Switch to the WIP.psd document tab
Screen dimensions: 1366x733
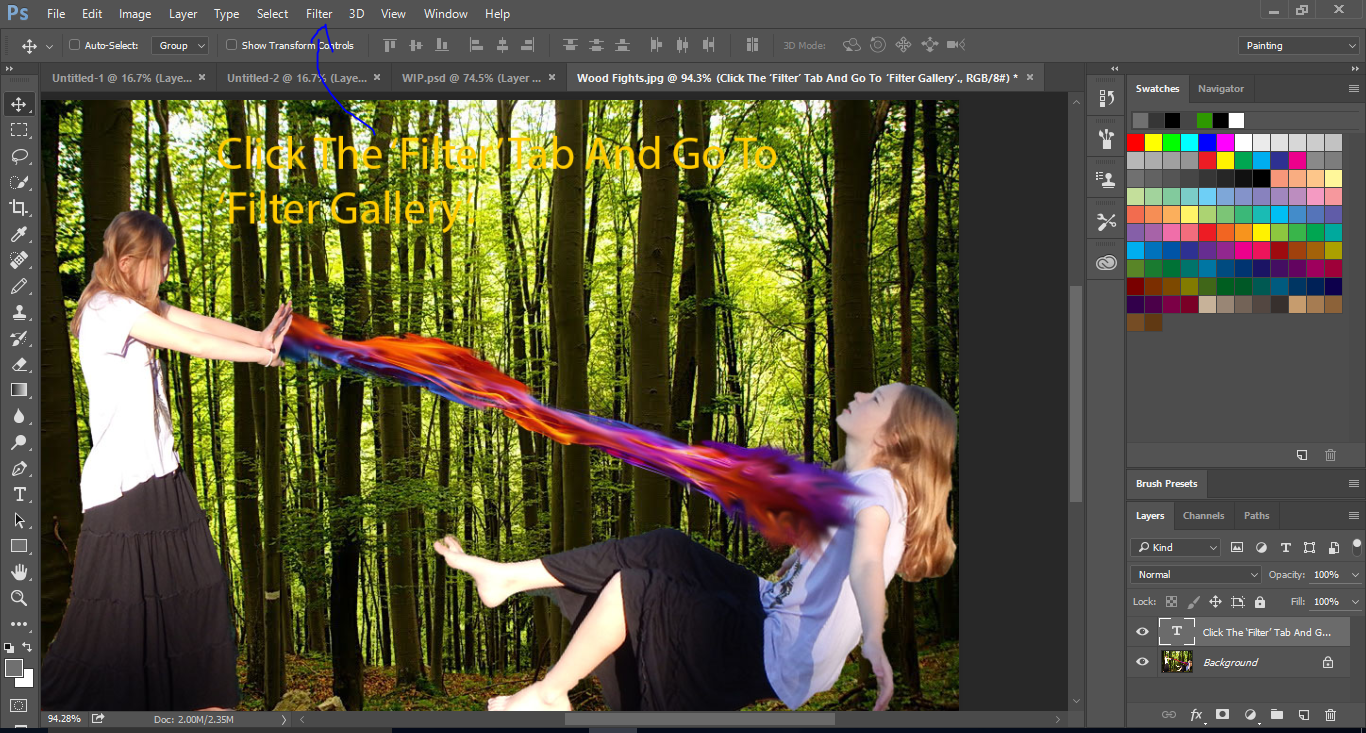[471, 78]
